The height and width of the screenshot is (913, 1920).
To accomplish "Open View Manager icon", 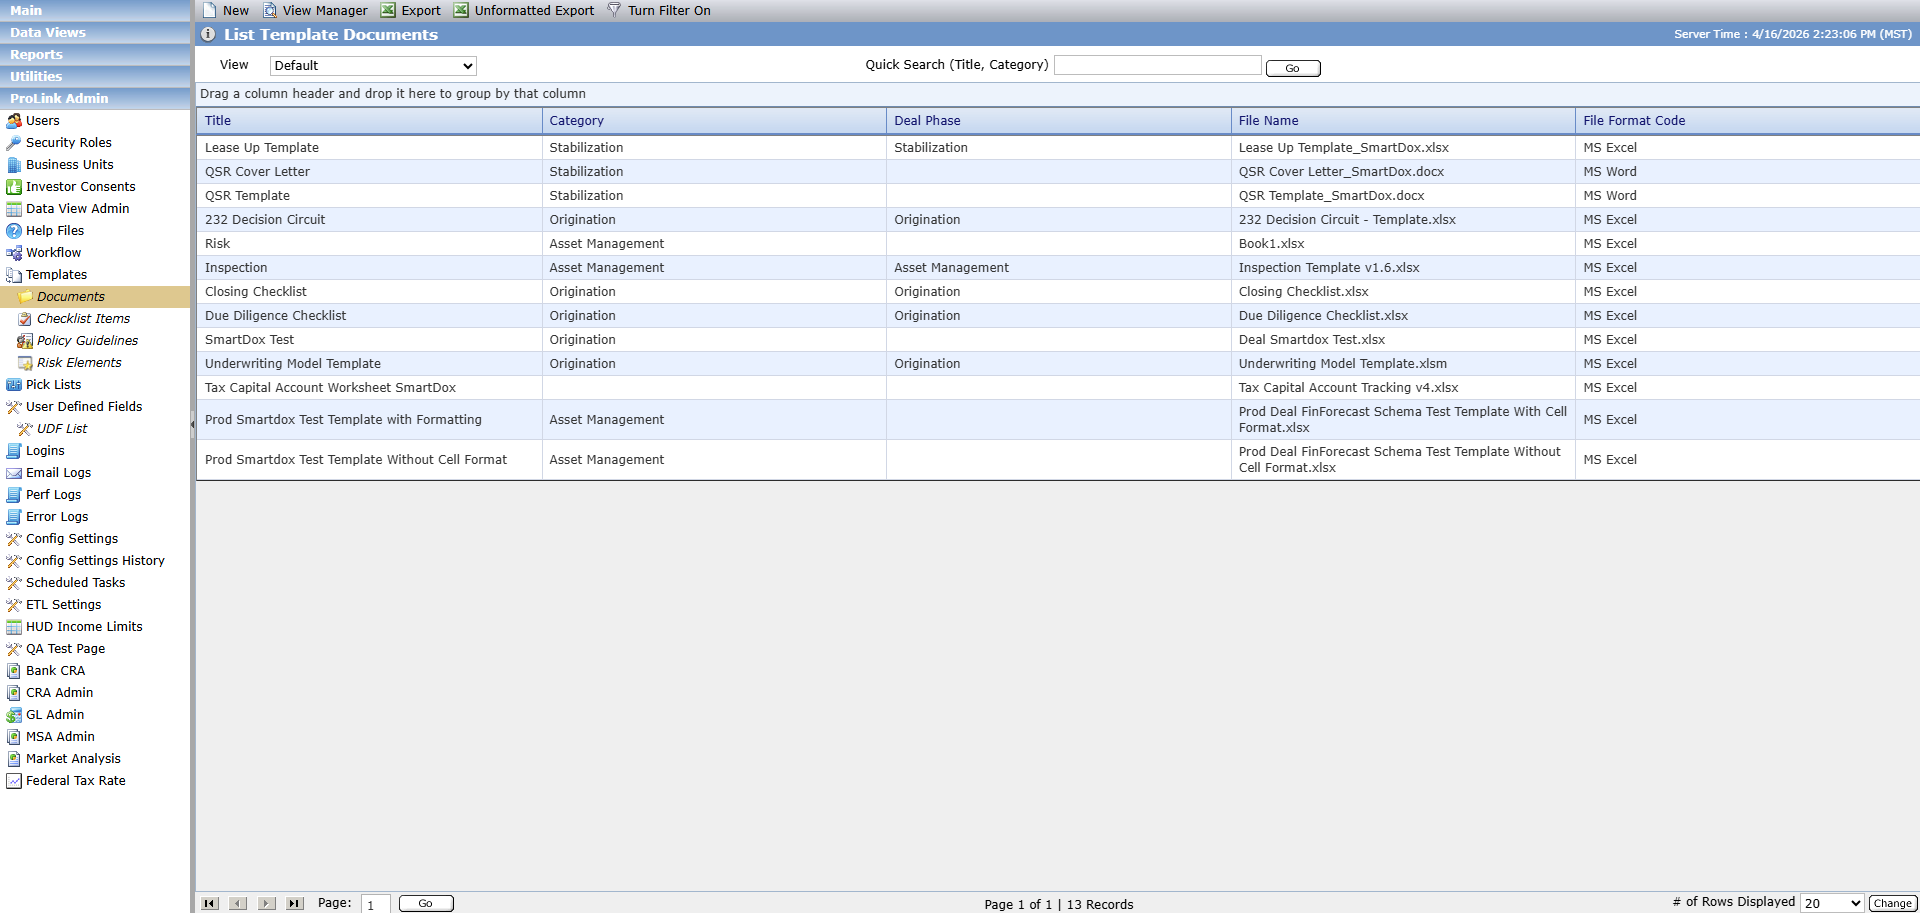I will click(x=270, y=10).
